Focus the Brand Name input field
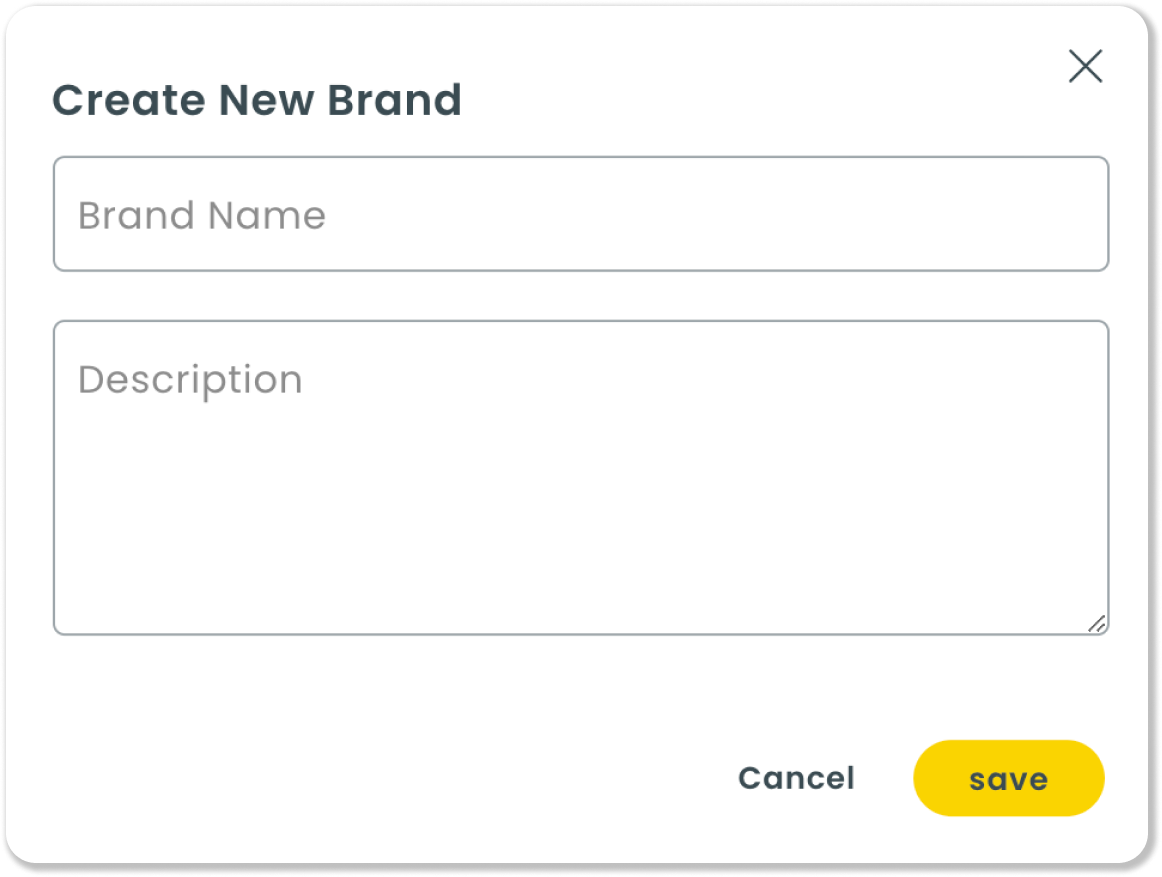This screenshot has height=877, width=1162. [581, 214]
